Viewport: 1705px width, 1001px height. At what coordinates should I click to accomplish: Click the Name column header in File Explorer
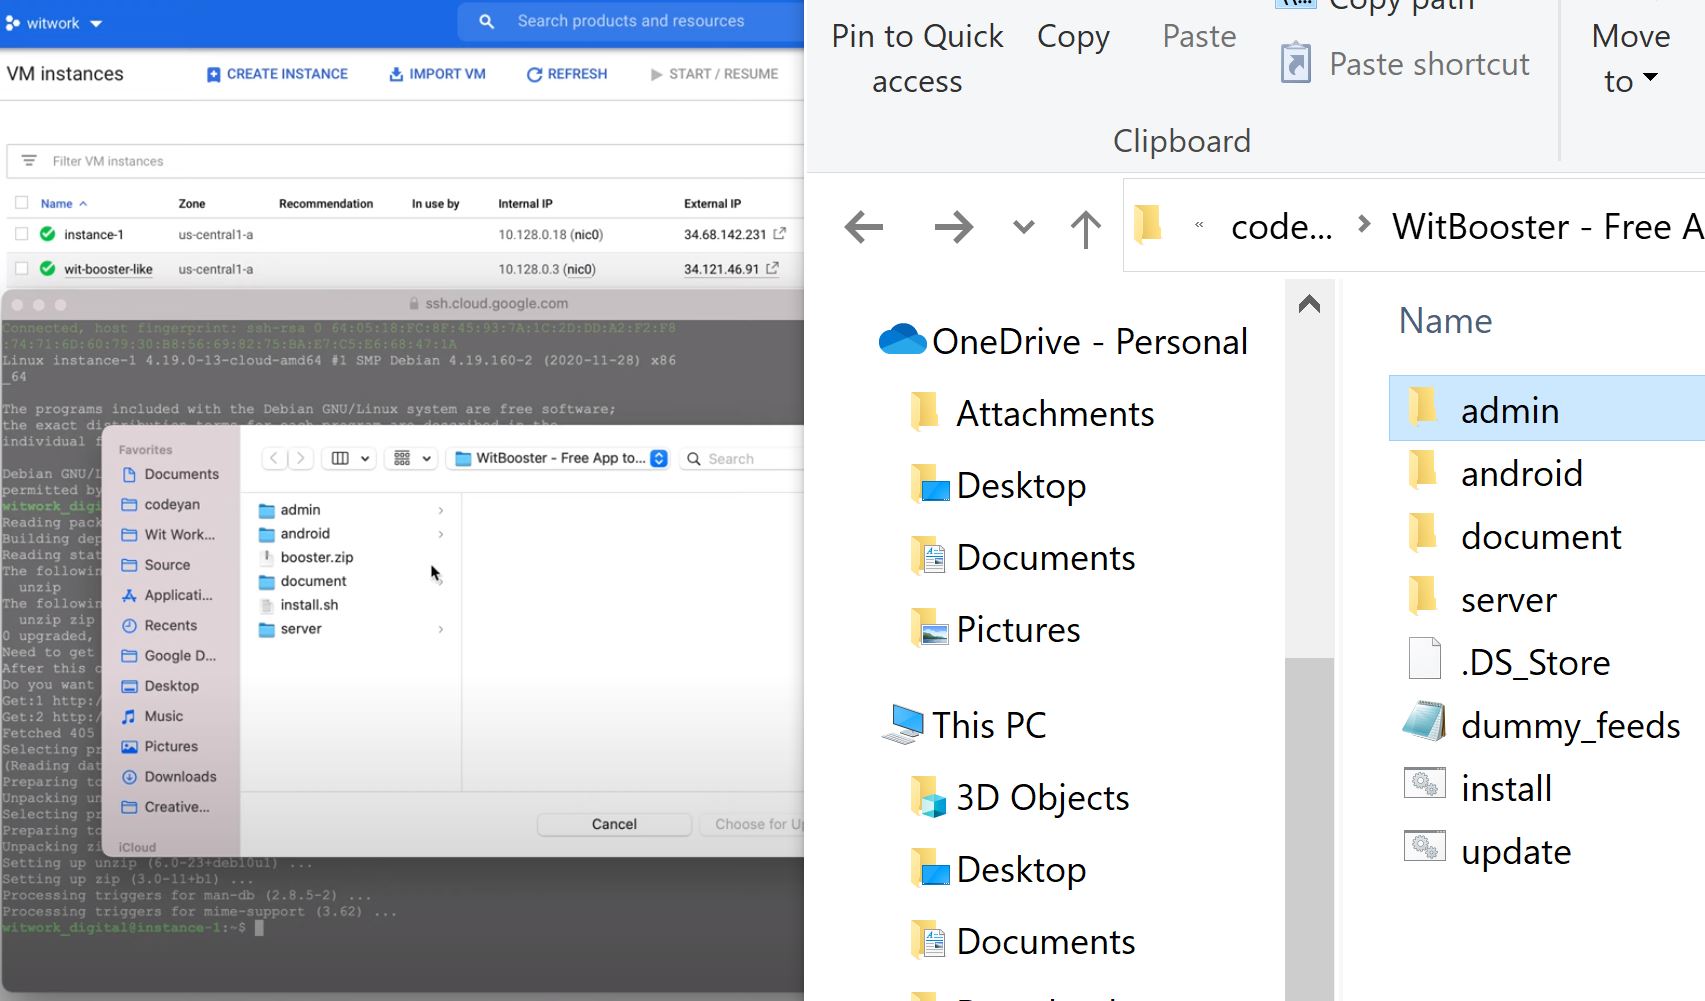coord(1445,321)
